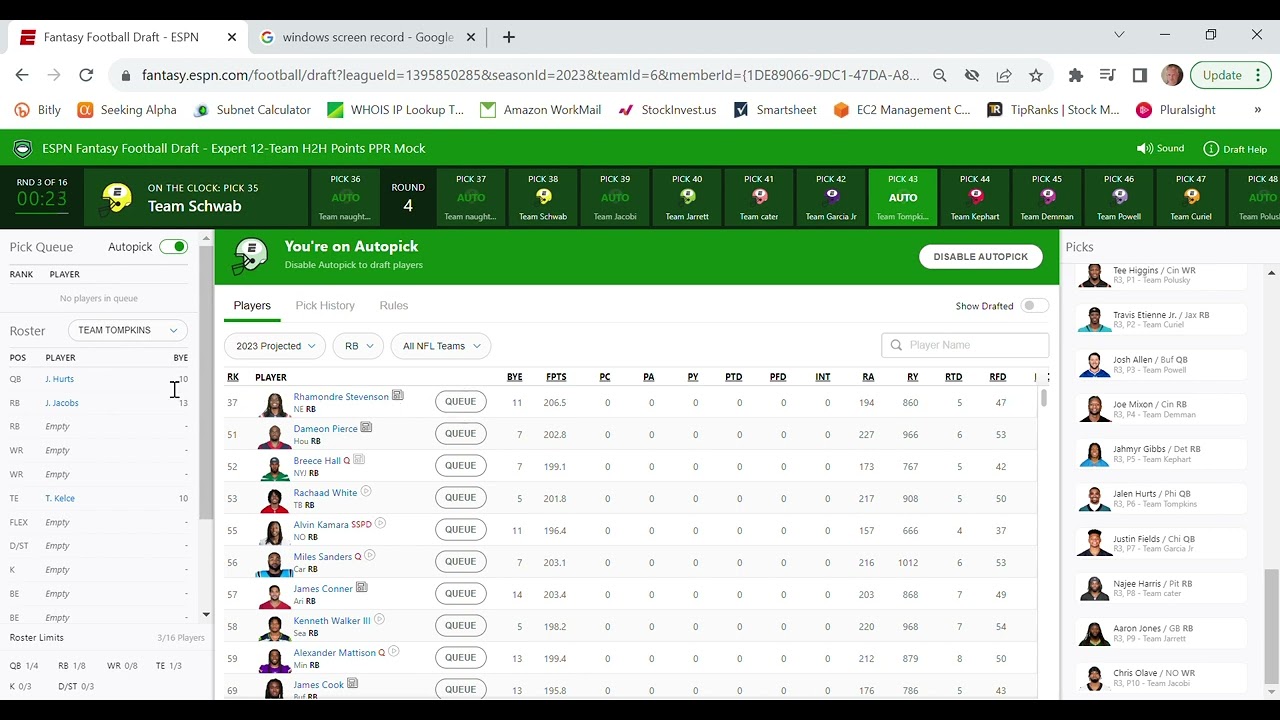The height and width of the screenshot is (720, 1280).
Task: Sort table by FPTS column header
Action: [556, 377]
